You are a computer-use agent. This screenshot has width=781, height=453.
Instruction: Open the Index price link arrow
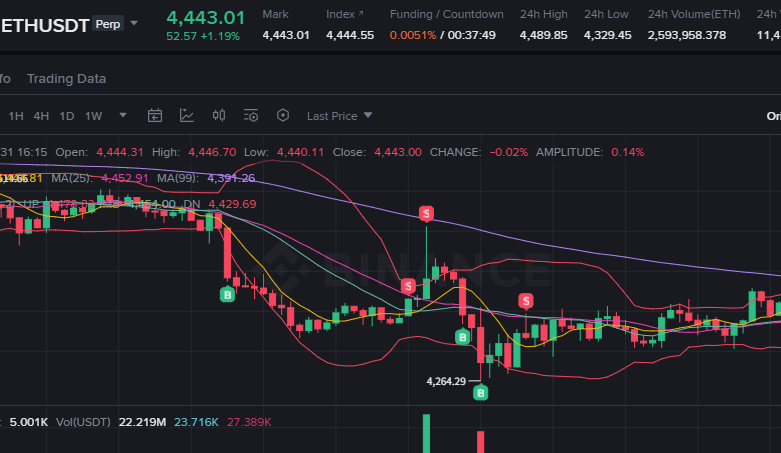point(361,13)
